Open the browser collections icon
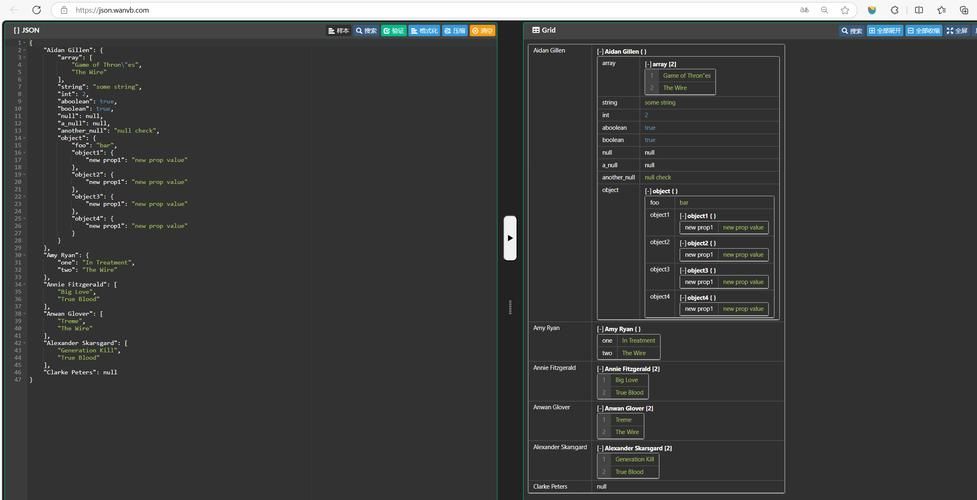 click(x=964, y=10)
